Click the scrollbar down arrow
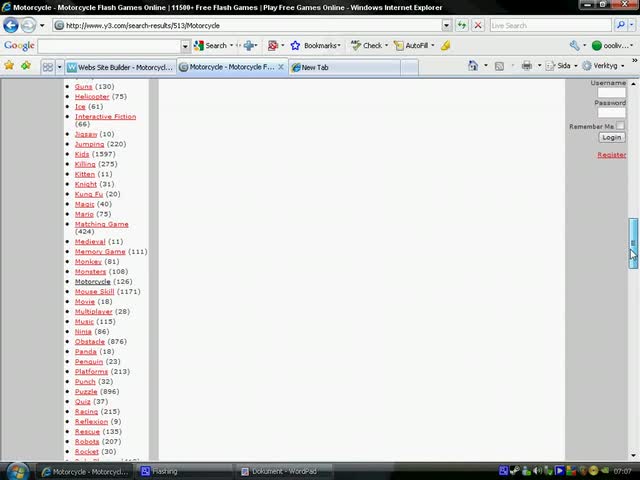Viewport: 640px width, 480px height. pyautogui.click(x=633, y=456)
